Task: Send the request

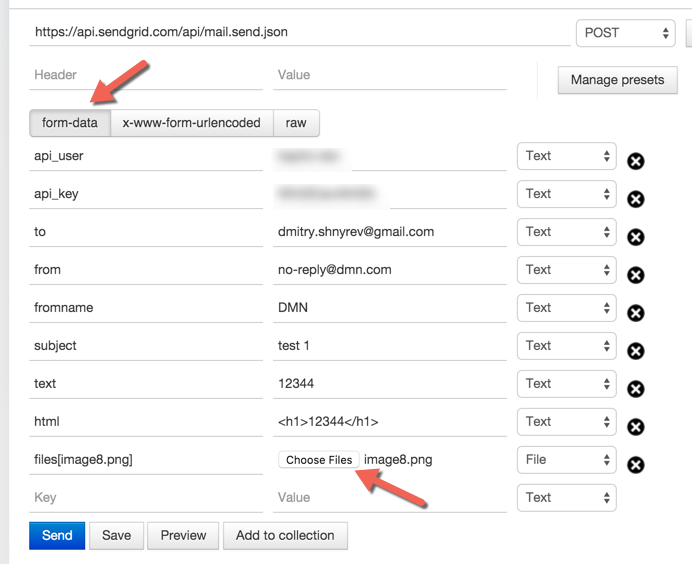Action: 57,535
